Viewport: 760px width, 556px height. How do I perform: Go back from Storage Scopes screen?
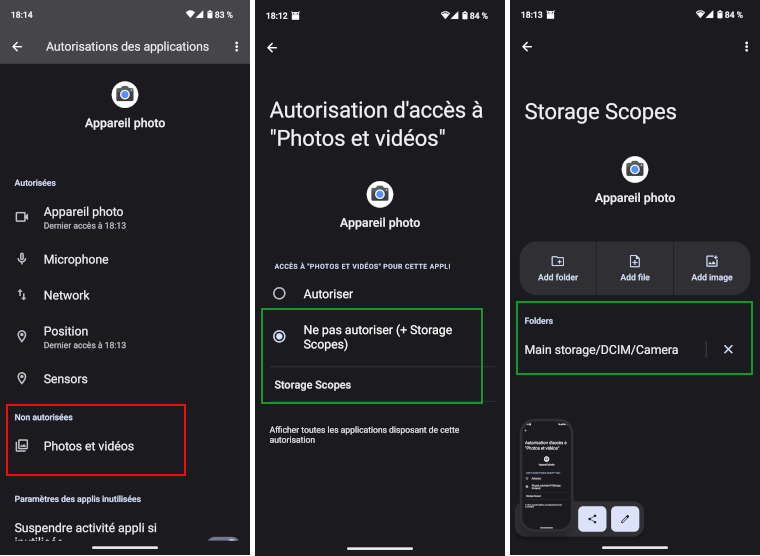[527, 47]
